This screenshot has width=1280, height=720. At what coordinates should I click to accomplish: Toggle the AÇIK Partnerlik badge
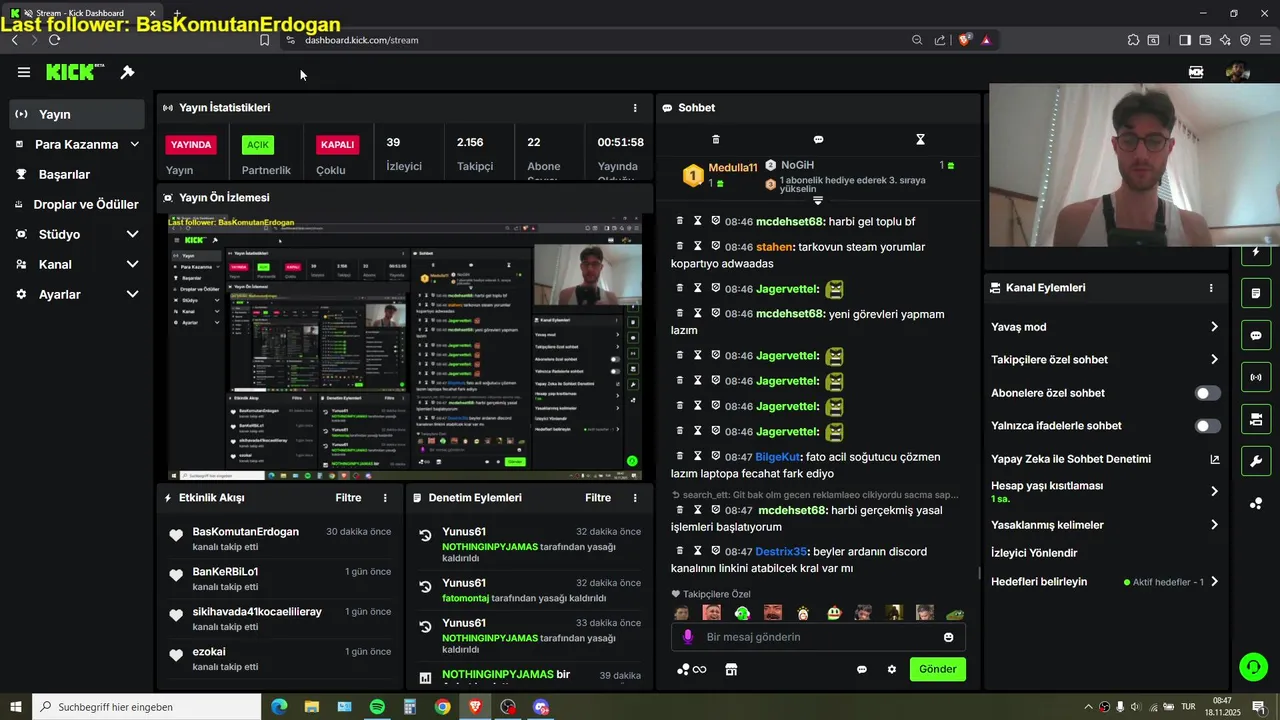click(x=258, y=145)
